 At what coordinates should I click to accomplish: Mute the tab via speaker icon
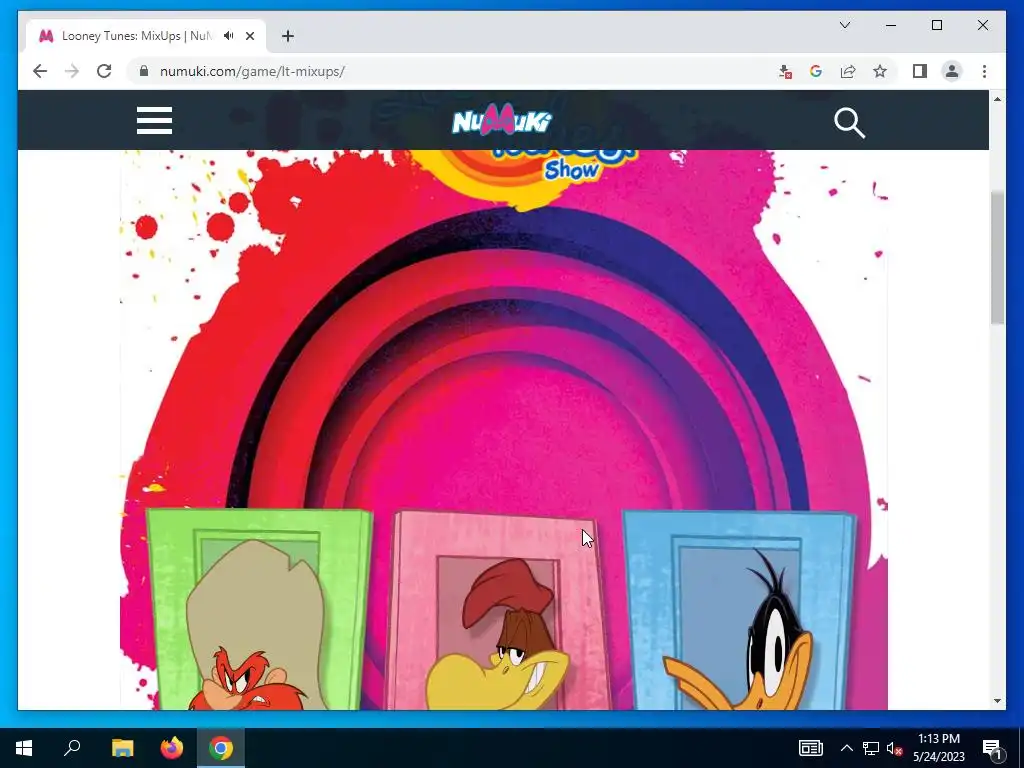pyautogui.click(x=229, y=36)
